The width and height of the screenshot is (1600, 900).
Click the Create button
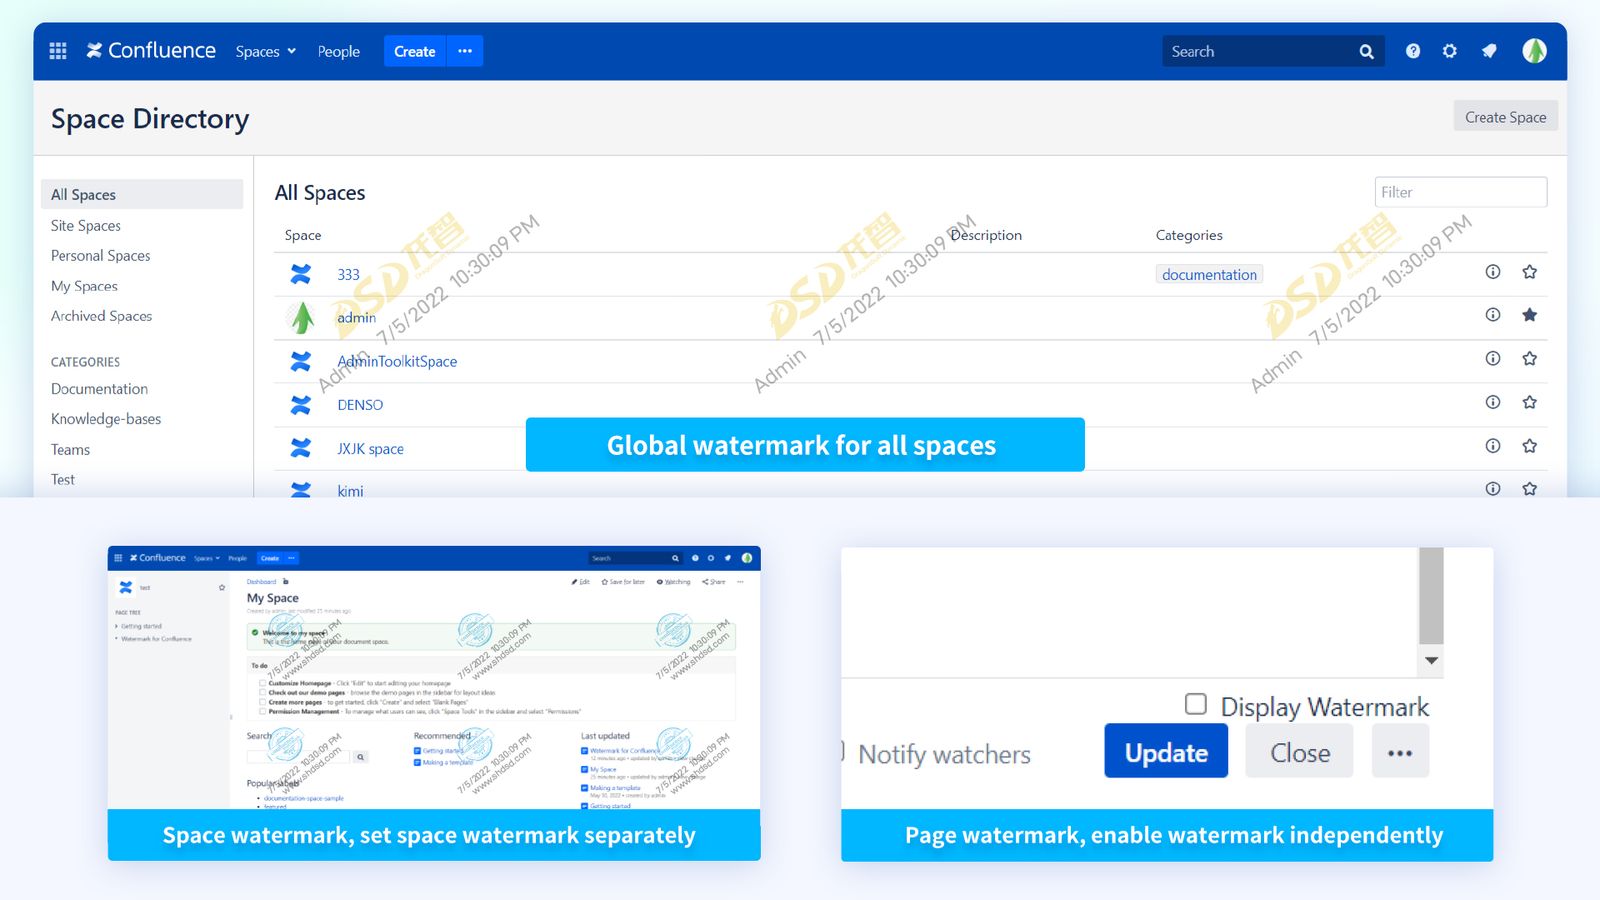415,51
